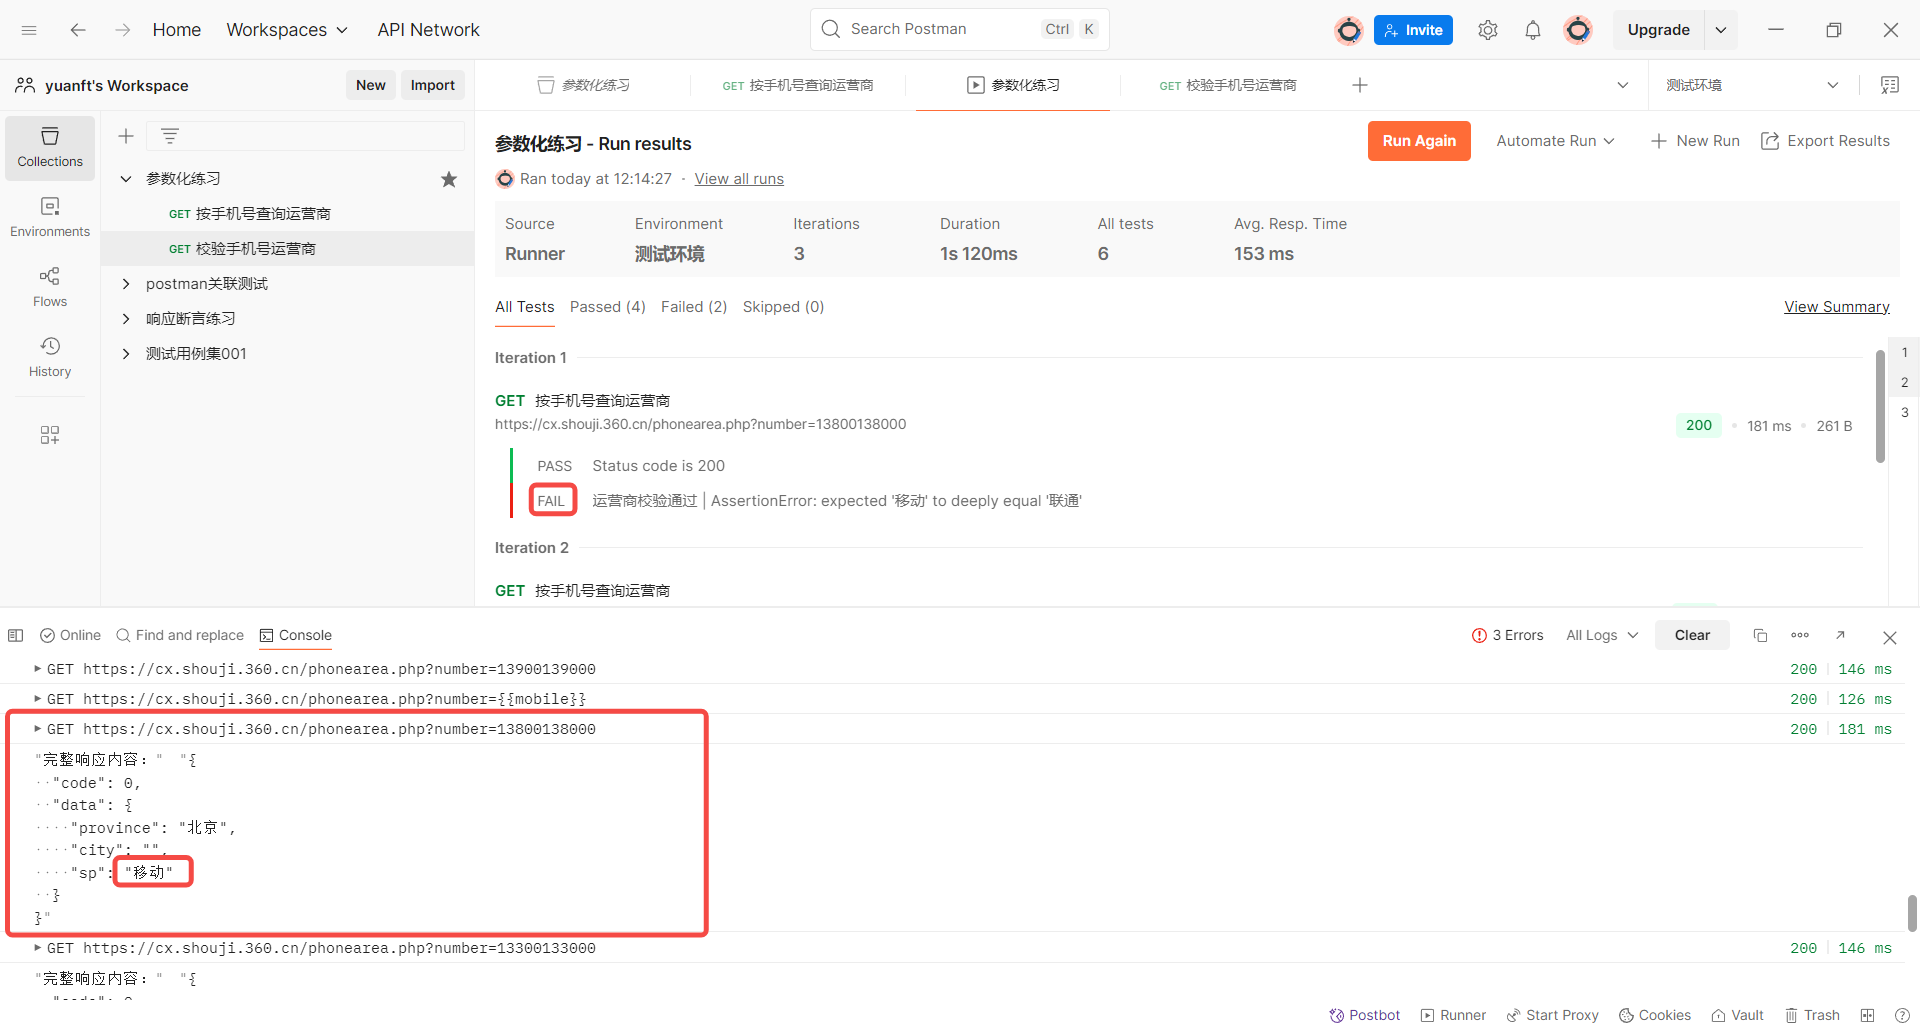Viewport: 1920px width, 1030px height.
Task: Pop out the console in new window
Action: click(x=1840, y=636)
